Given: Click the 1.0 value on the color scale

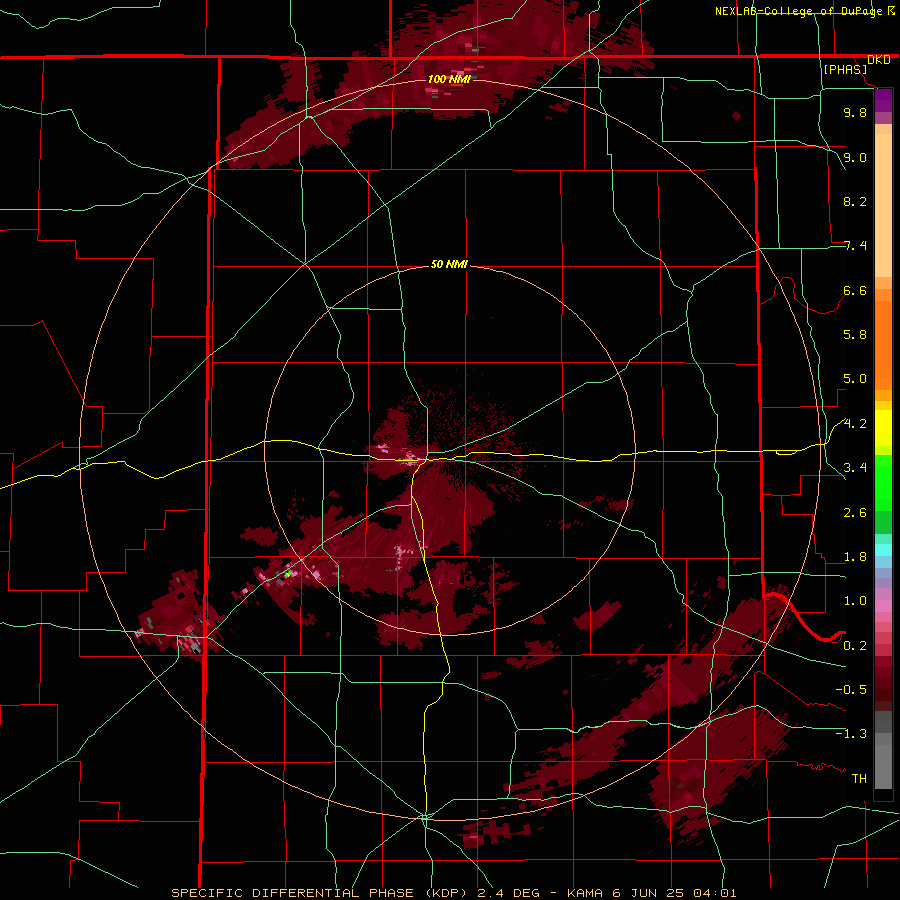Looking at the screenshot, I should pos(855,601).
